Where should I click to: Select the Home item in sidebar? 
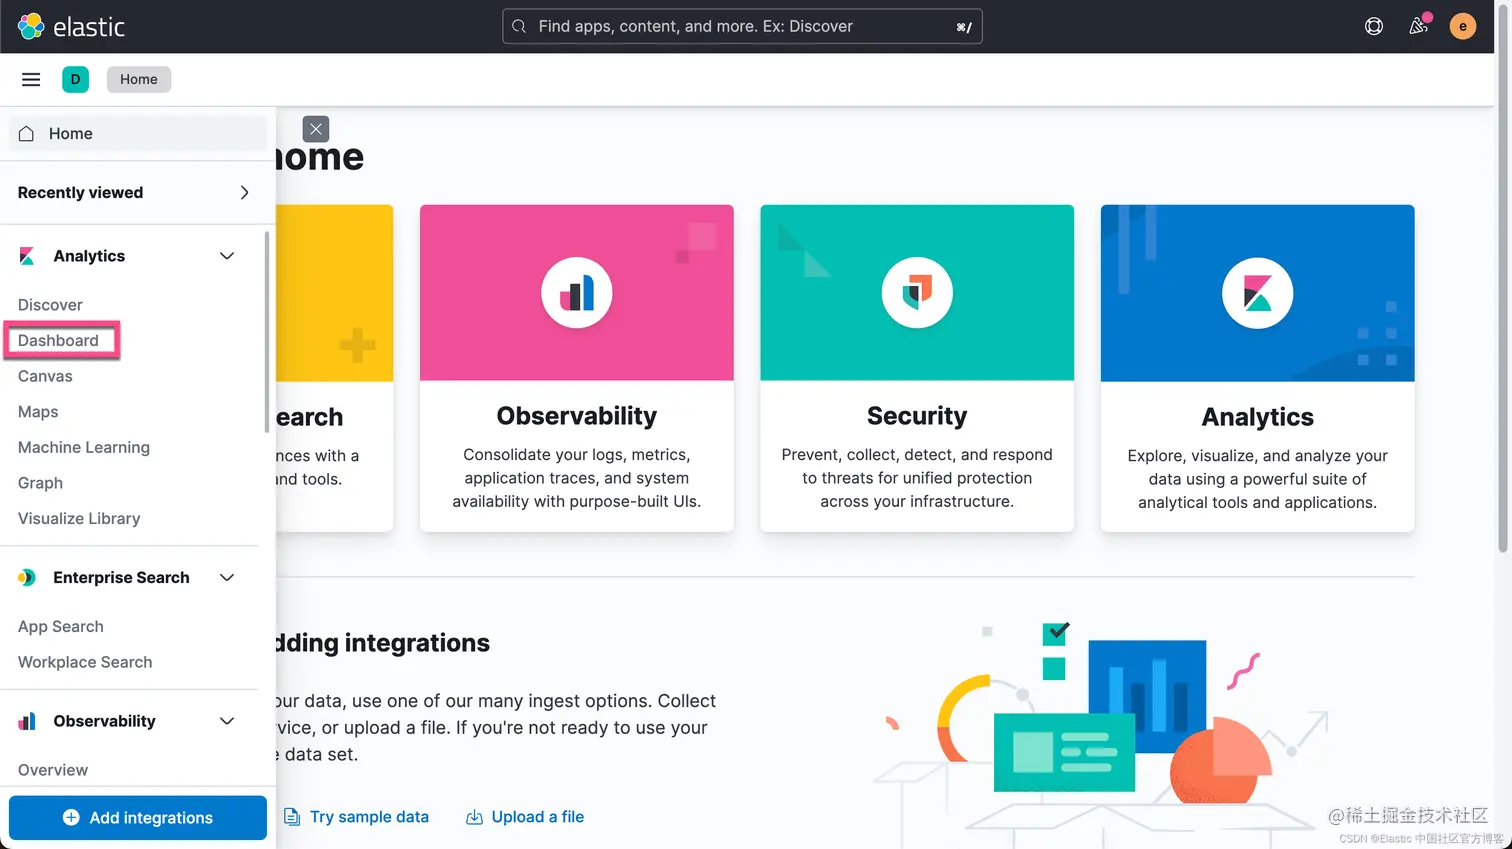point(138,133)
